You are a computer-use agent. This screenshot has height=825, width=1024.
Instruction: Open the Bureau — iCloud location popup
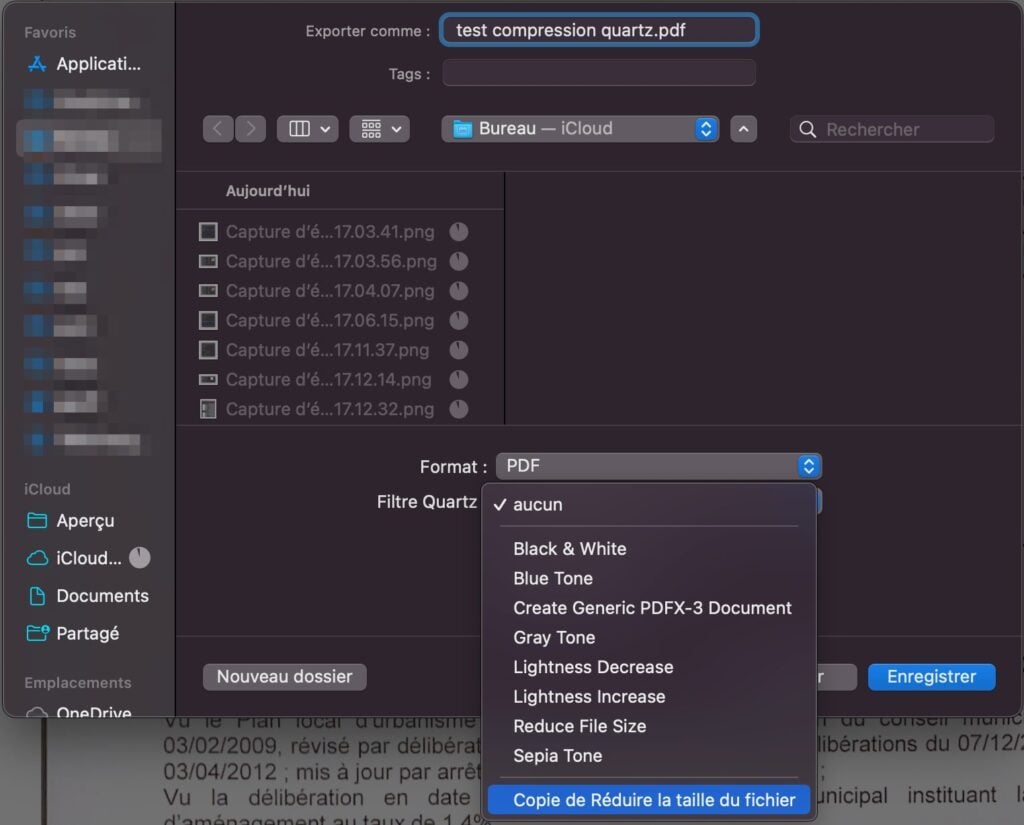(580, 129)
